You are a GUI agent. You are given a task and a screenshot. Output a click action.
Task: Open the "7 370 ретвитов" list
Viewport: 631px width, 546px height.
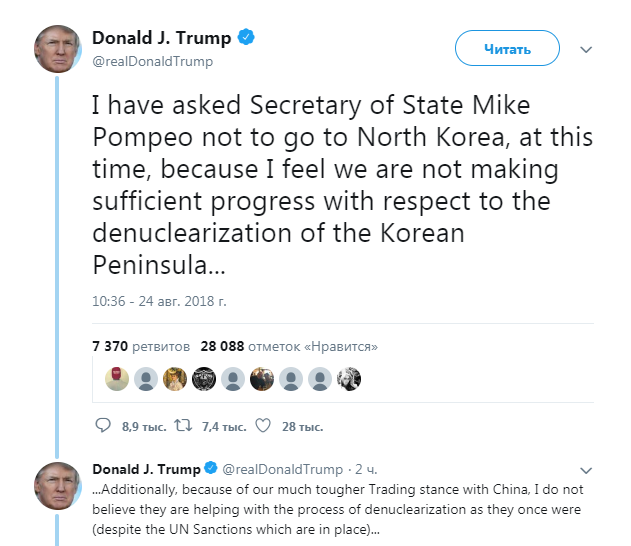[x=140, y=346]
